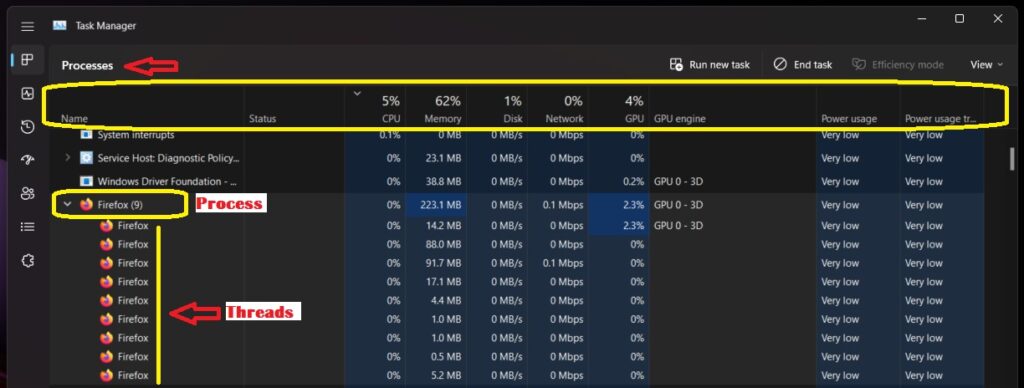Click Firefox icon in 0.5 MB row
Screen dimensions: 1024x388
[106, 357]
